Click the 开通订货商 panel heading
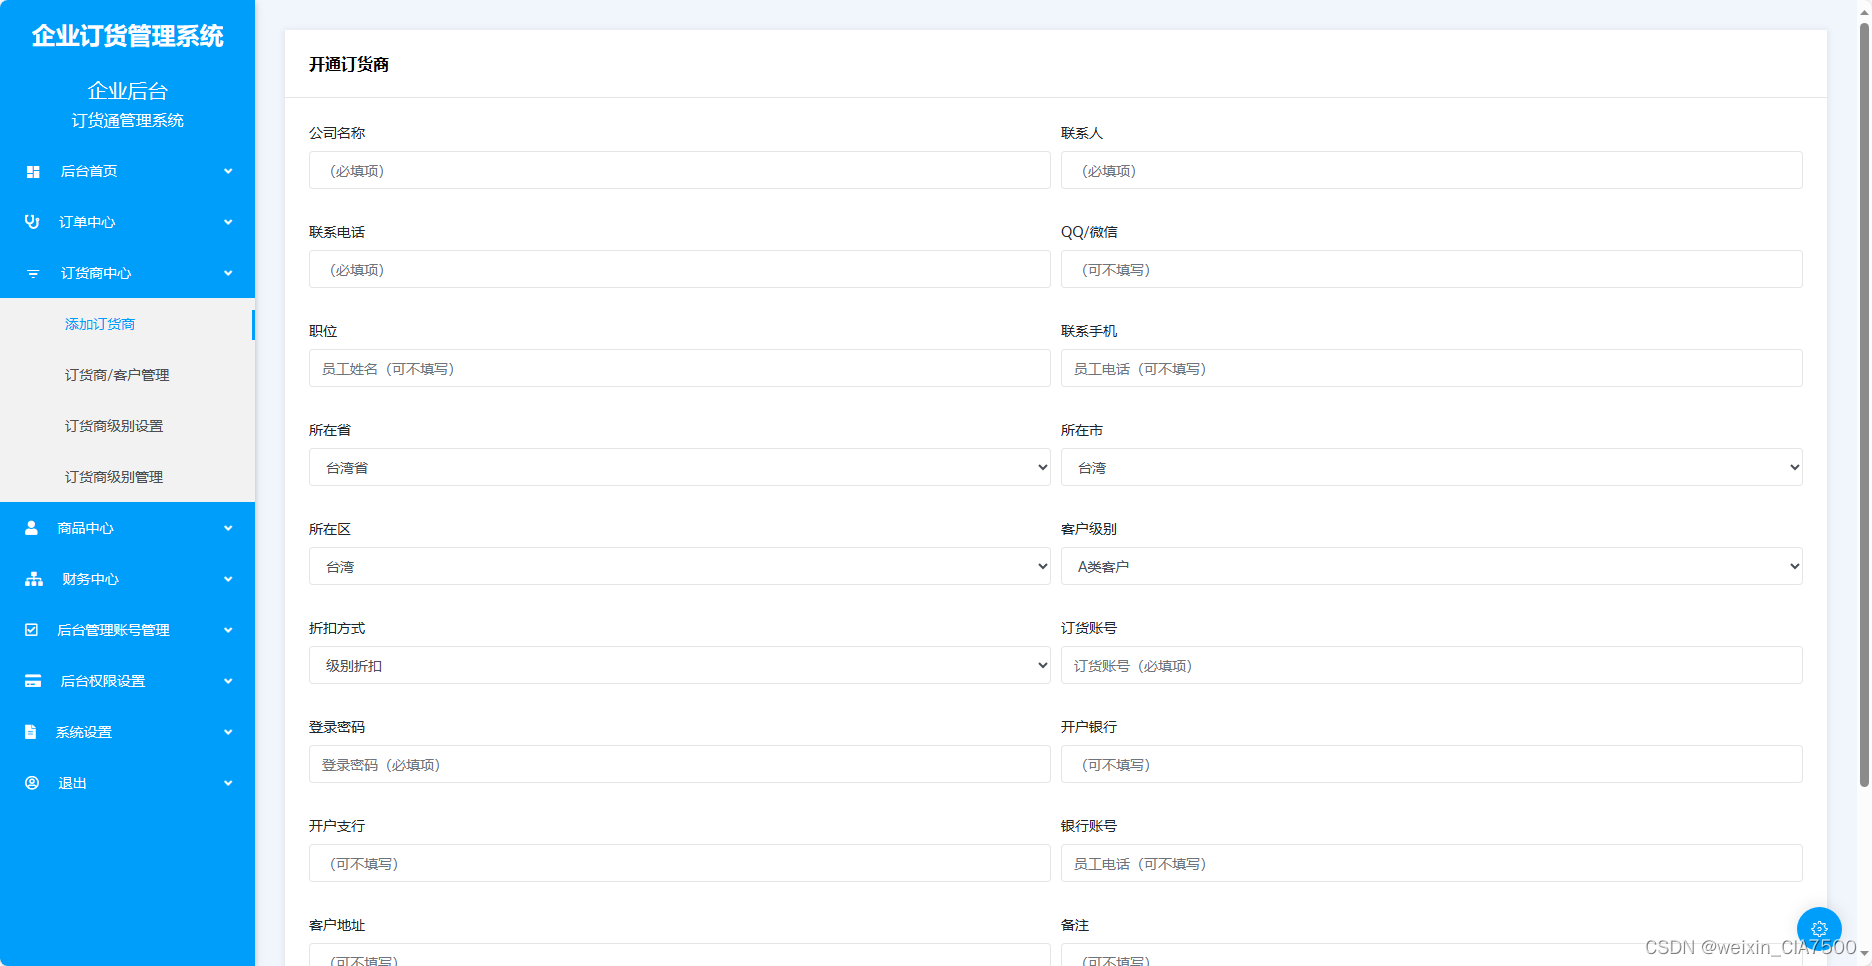The width and height of the screenshot is (1872, 966). pyautogui.click(x=349, y=64)
